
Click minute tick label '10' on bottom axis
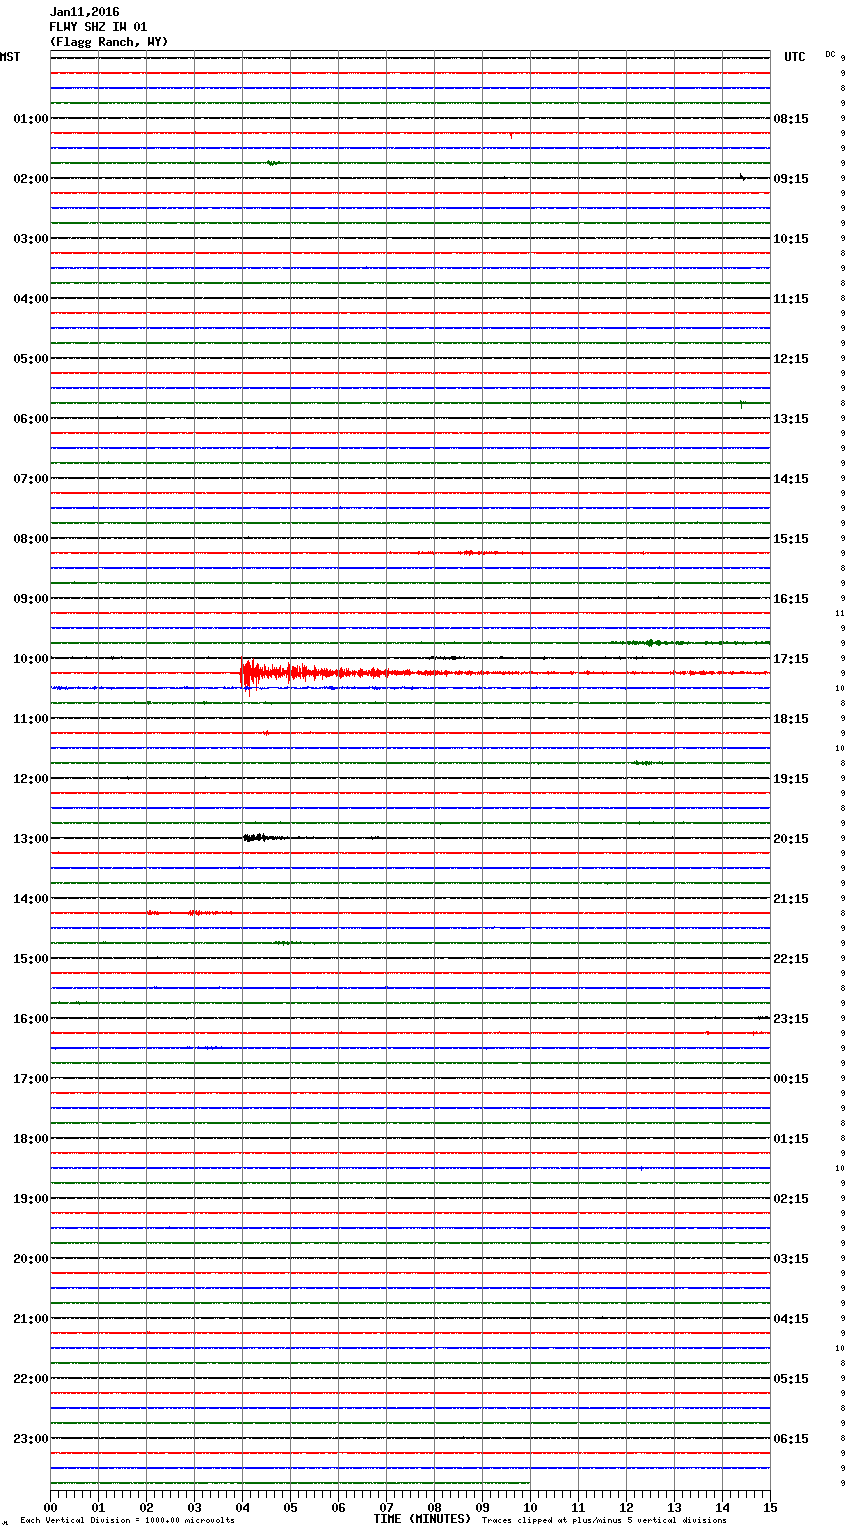[530, 1506]
